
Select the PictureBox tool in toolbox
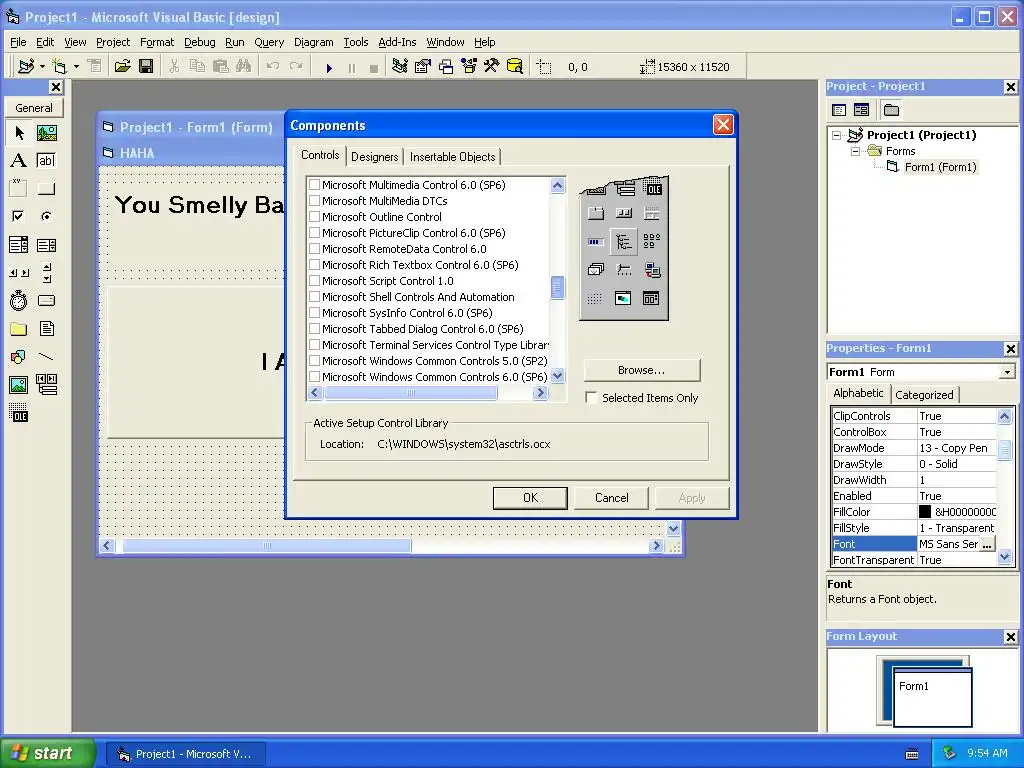pos(46,133)
